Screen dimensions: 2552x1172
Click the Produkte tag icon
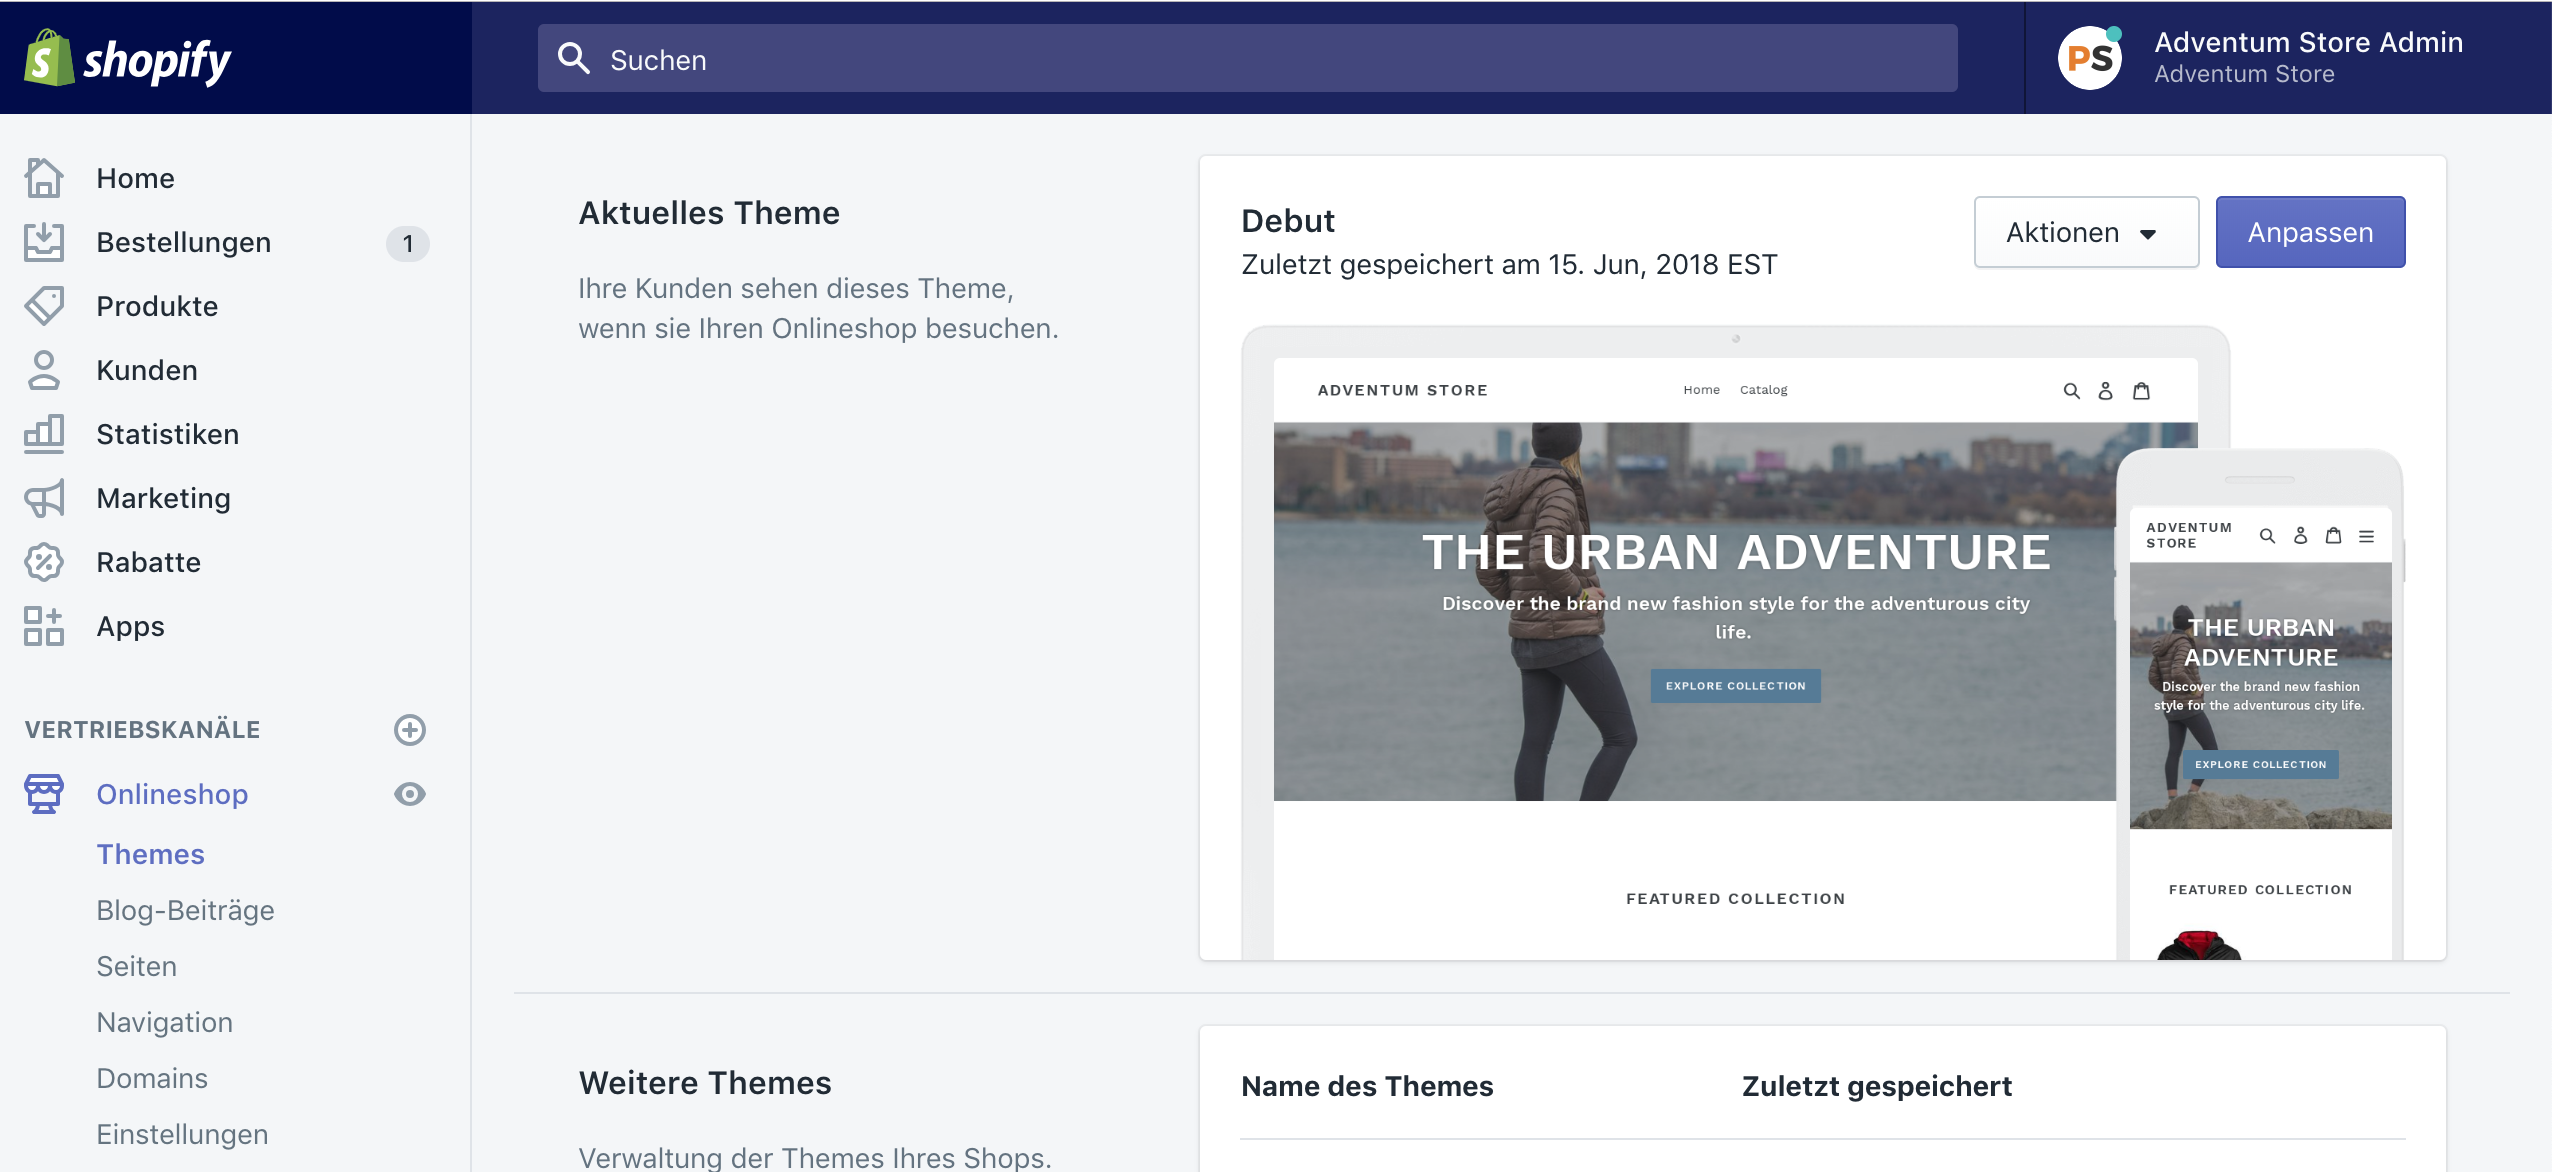pos(44,306)
